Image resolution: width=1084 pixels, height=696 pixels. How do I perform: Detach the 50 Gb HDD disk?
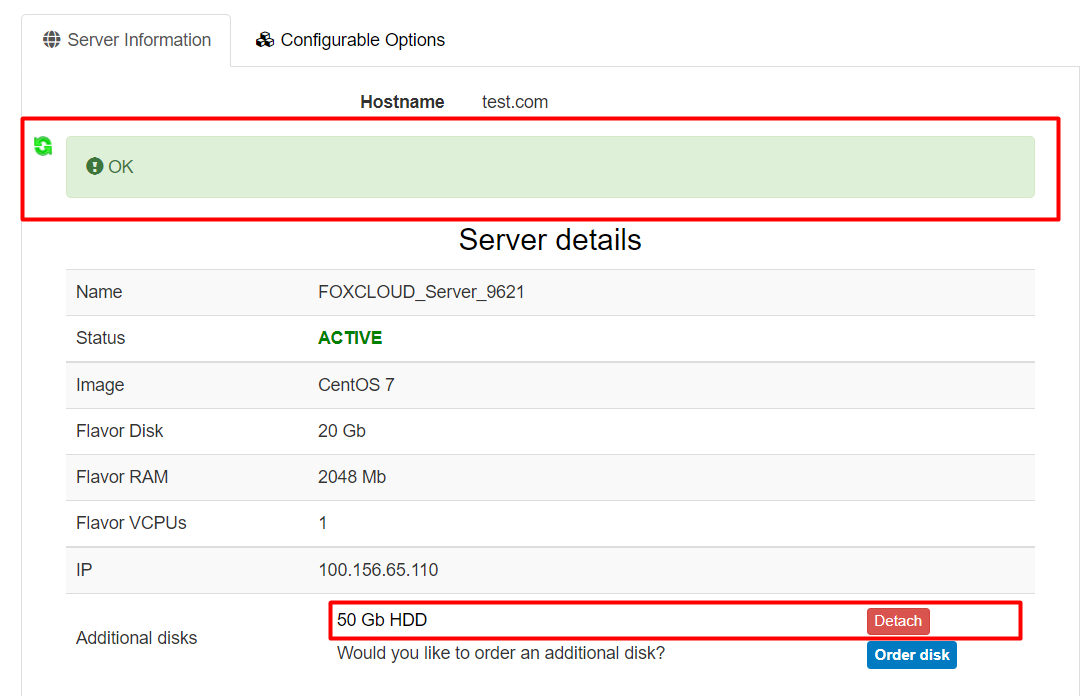tap(897, 621)
